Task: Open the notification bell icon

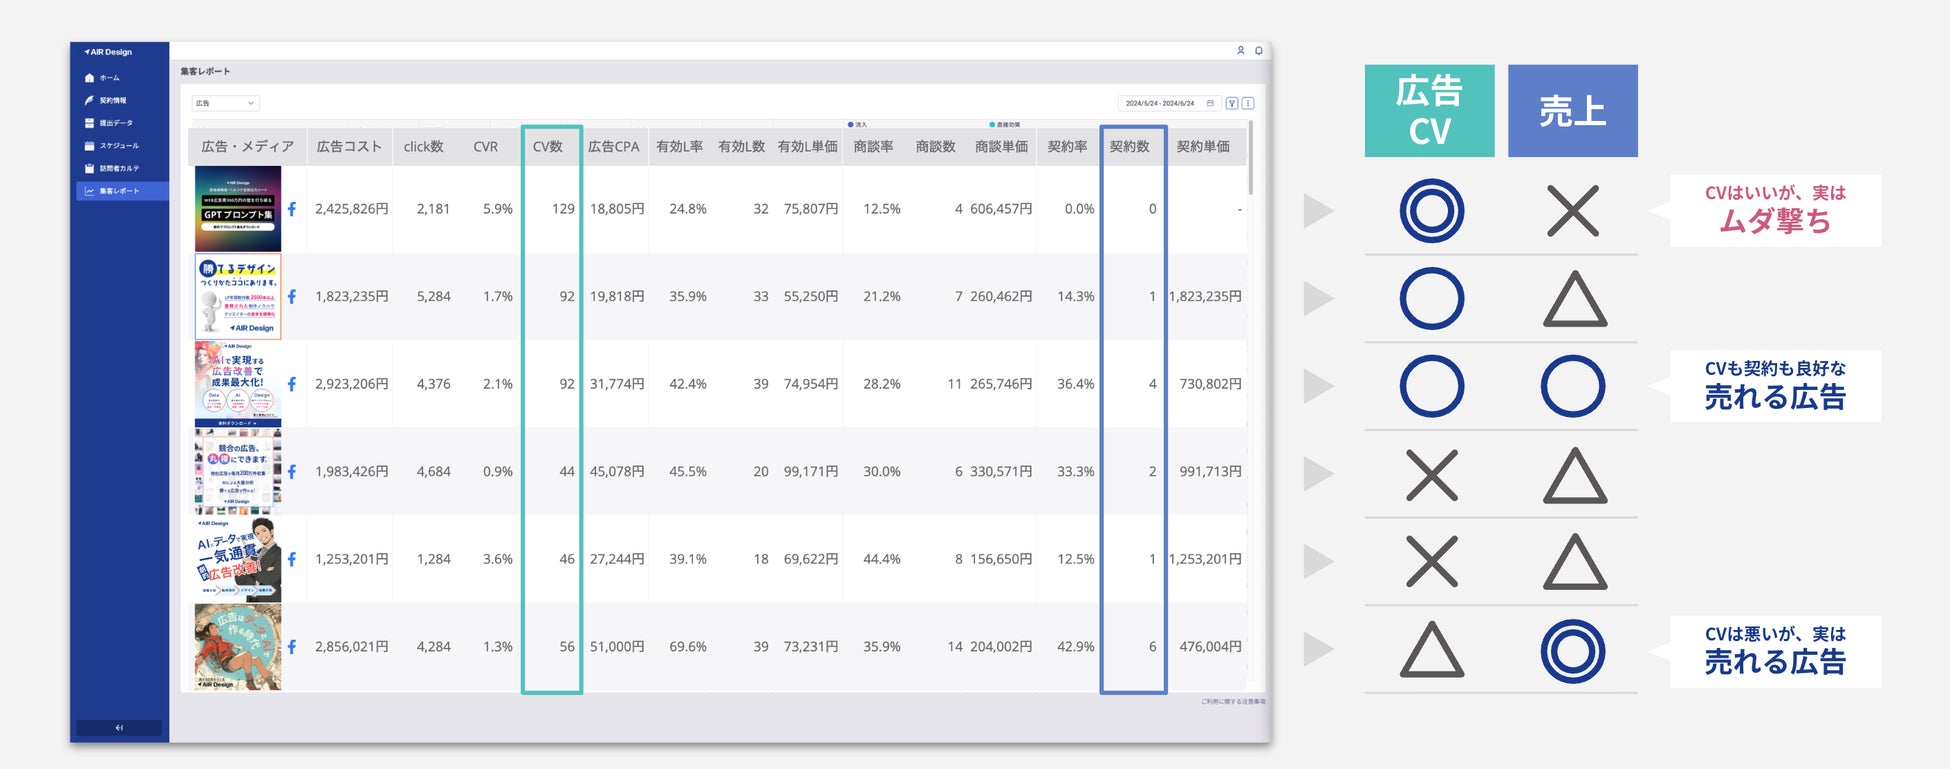Action: pos(1258,50)
